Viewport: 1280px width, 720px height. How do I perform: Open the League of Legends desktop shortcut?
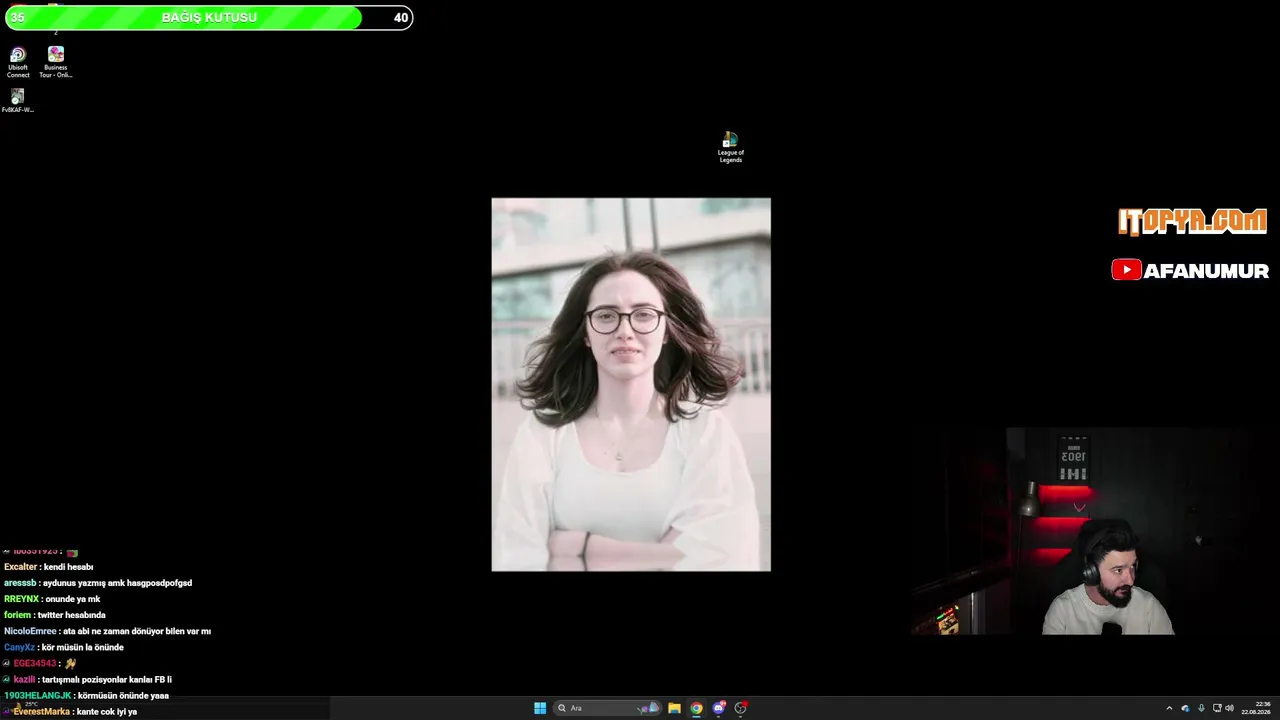click(x=730, y=147)
